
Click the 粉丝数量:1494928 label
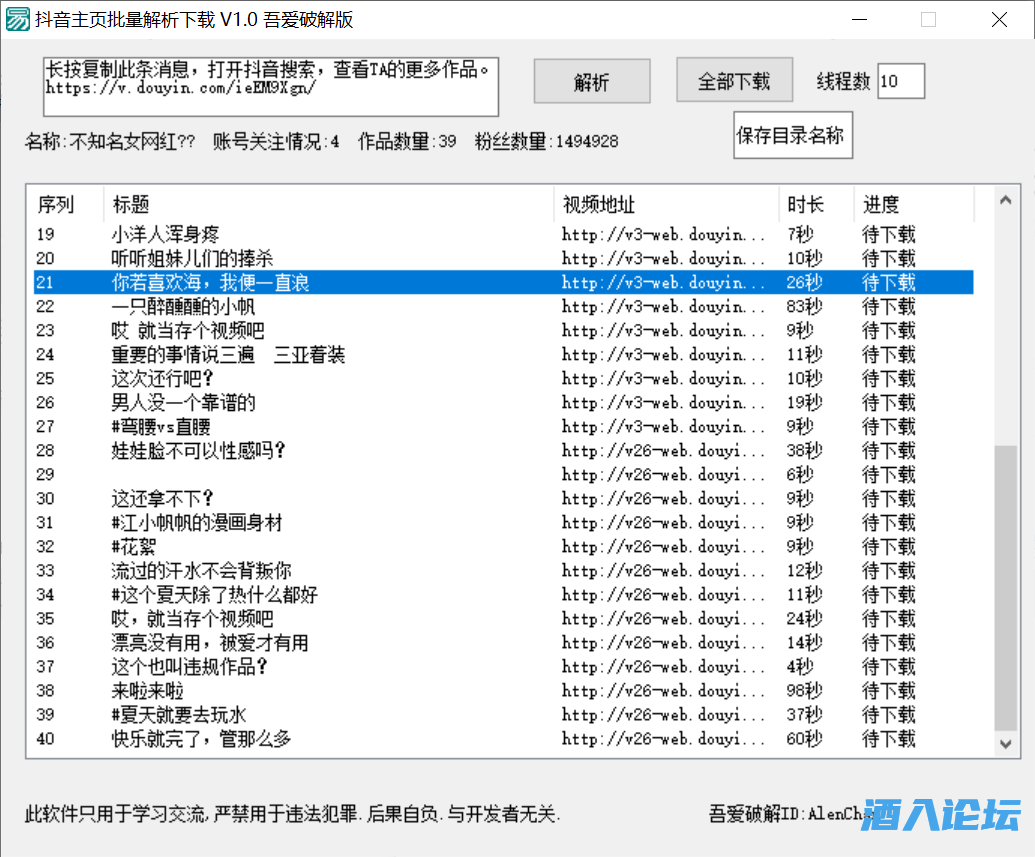(547, 141)
